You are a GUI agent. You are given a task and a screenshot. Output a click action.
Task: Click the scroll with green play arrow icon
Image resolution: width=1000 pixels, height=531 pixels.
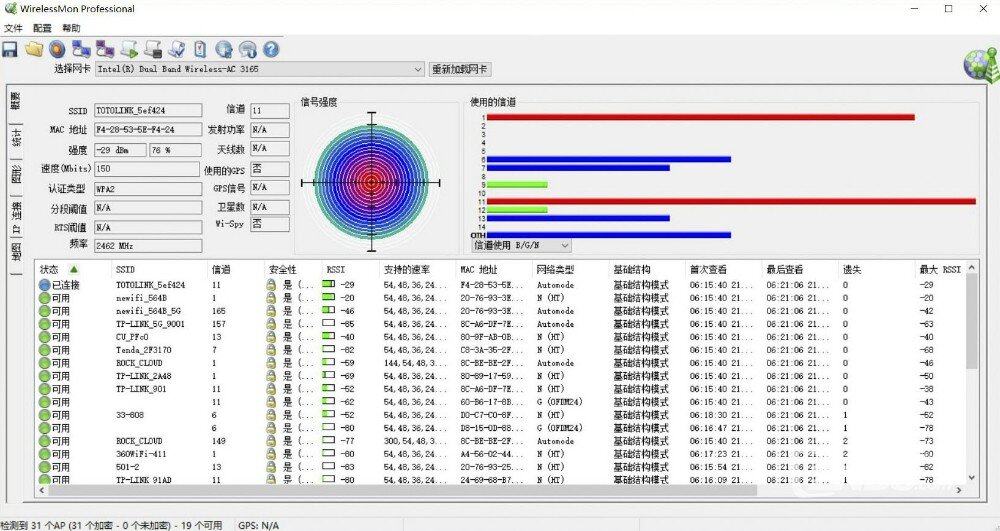click(129, 49)
